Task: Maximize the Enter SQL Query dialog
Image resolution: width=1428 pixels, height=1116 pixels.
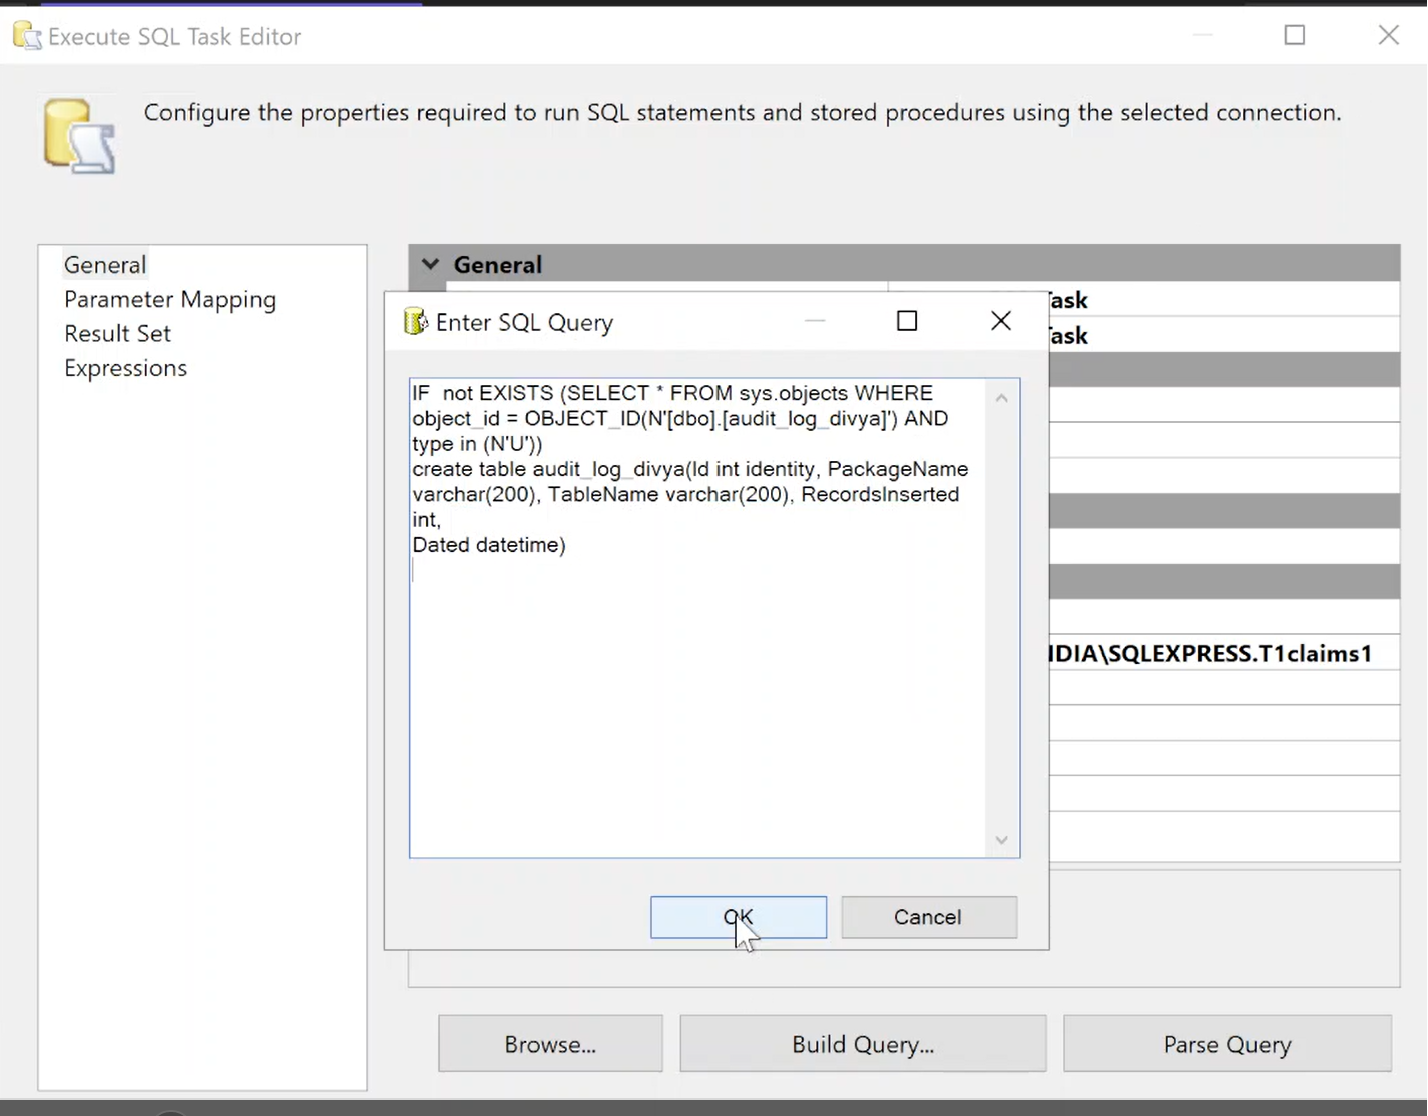Action: click(907, 321)
